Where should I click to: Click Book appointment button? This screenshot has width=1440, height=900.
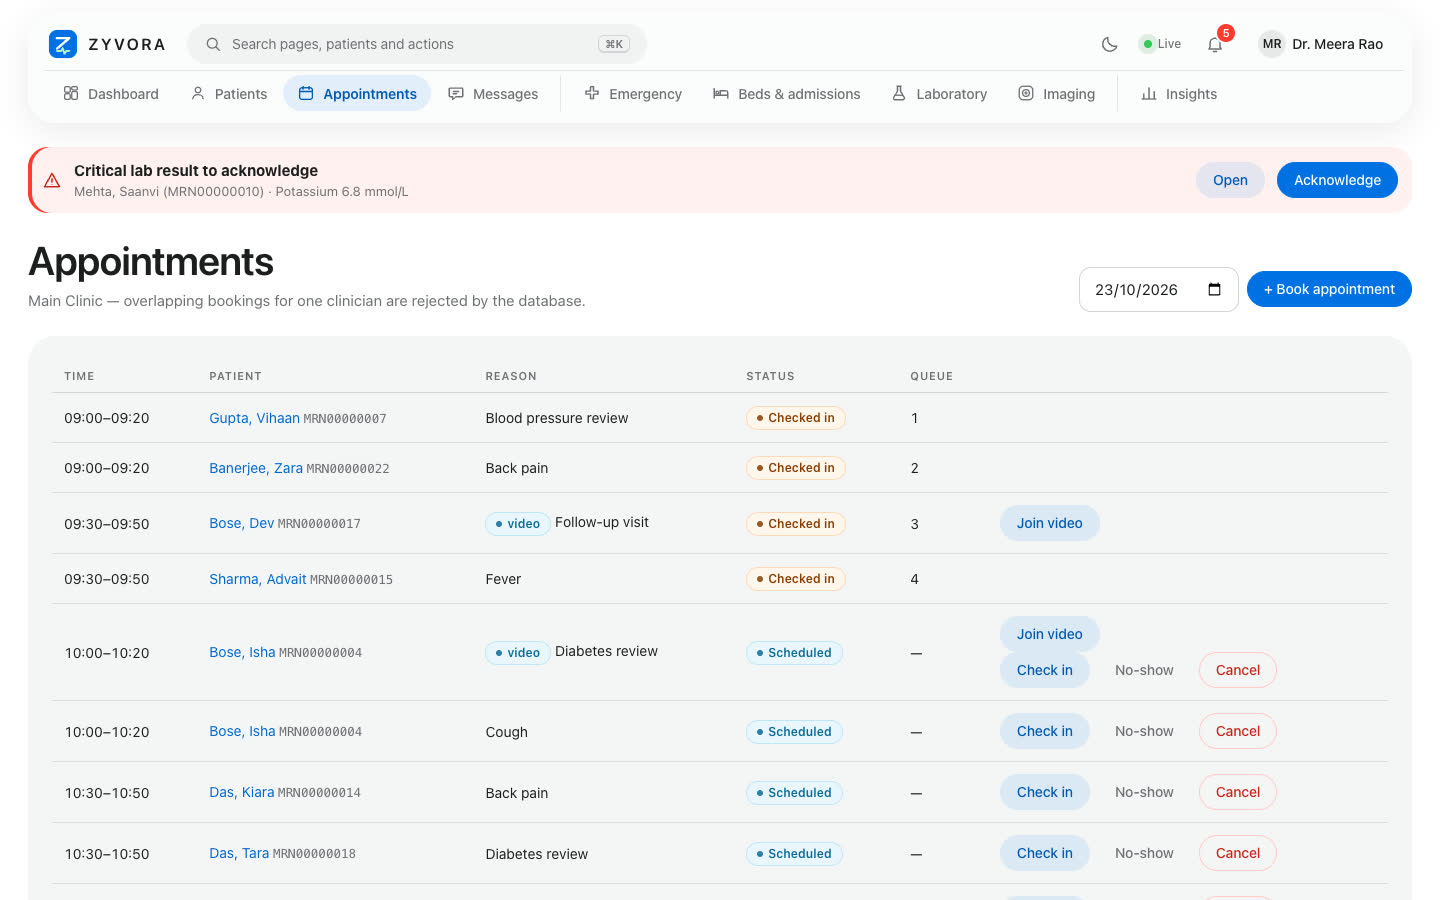(1329, 289)
